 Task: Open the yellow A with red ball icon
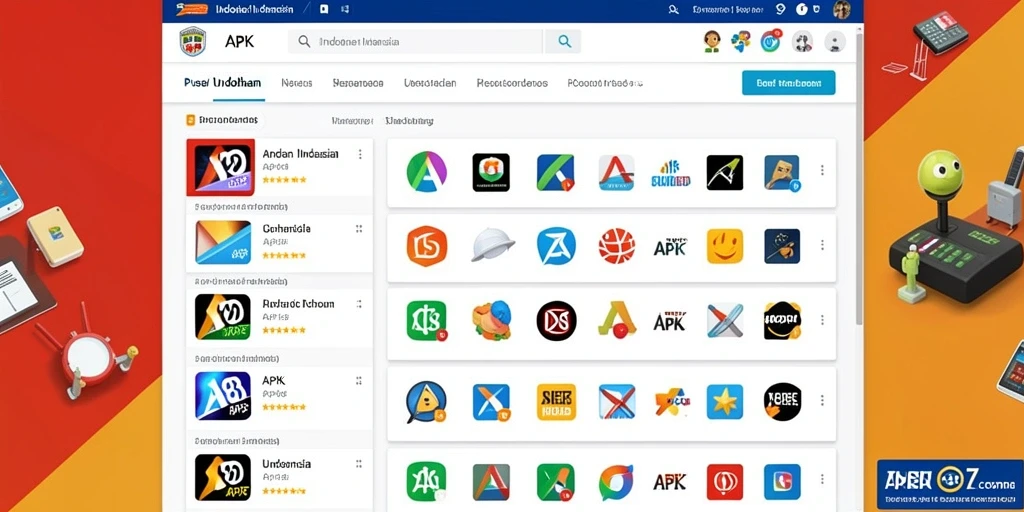click(616, 320)
